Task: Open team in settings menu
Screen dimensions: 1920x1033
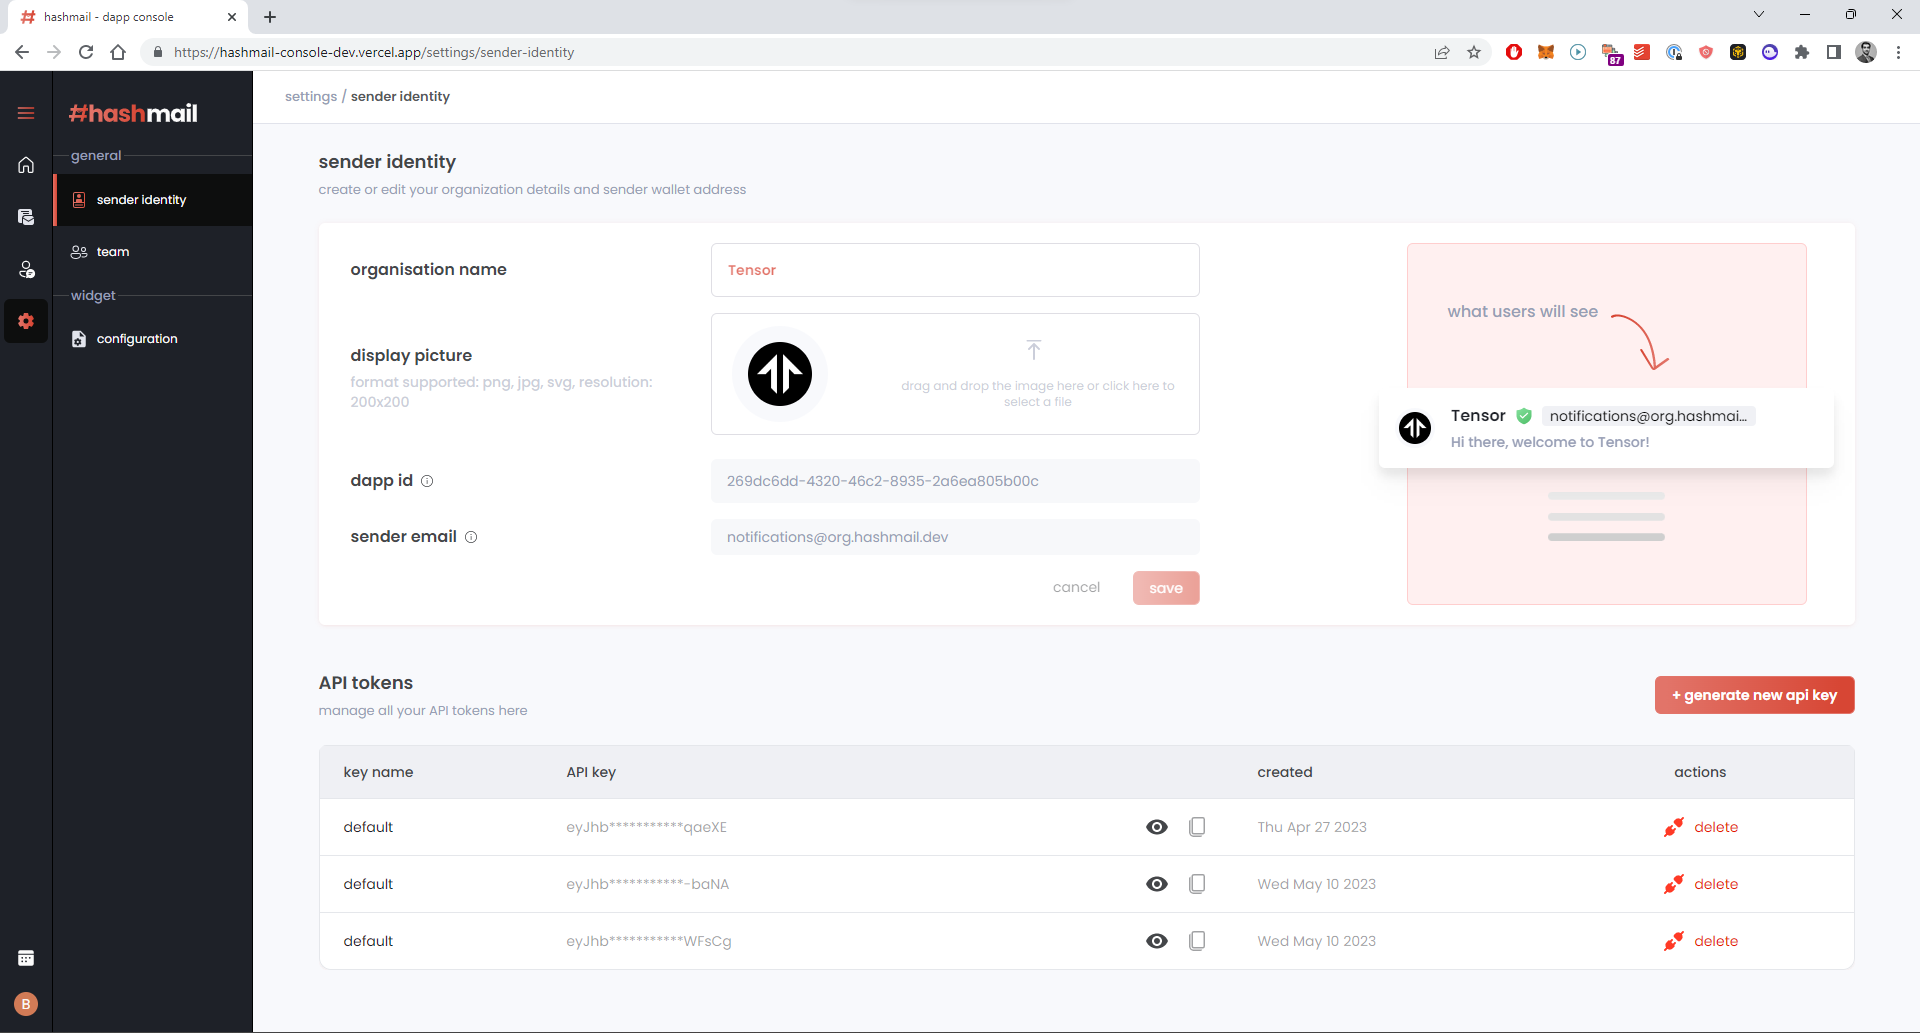Action: (153, 252)
